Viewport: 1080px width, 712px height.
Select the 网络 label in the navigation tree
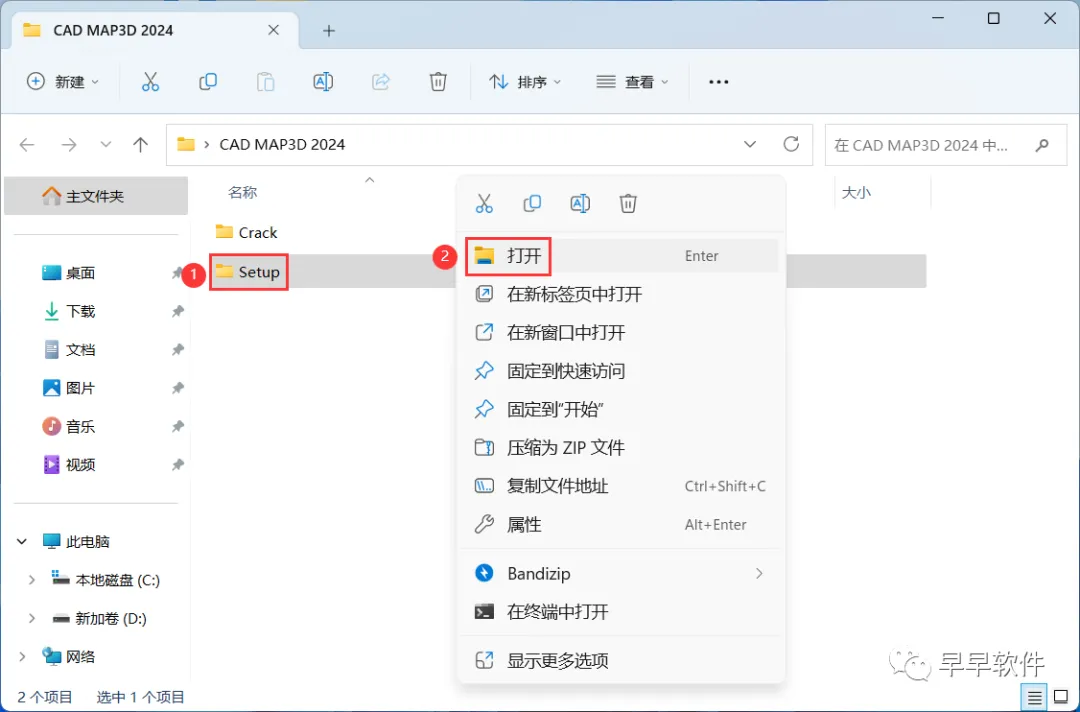(81, 657)
